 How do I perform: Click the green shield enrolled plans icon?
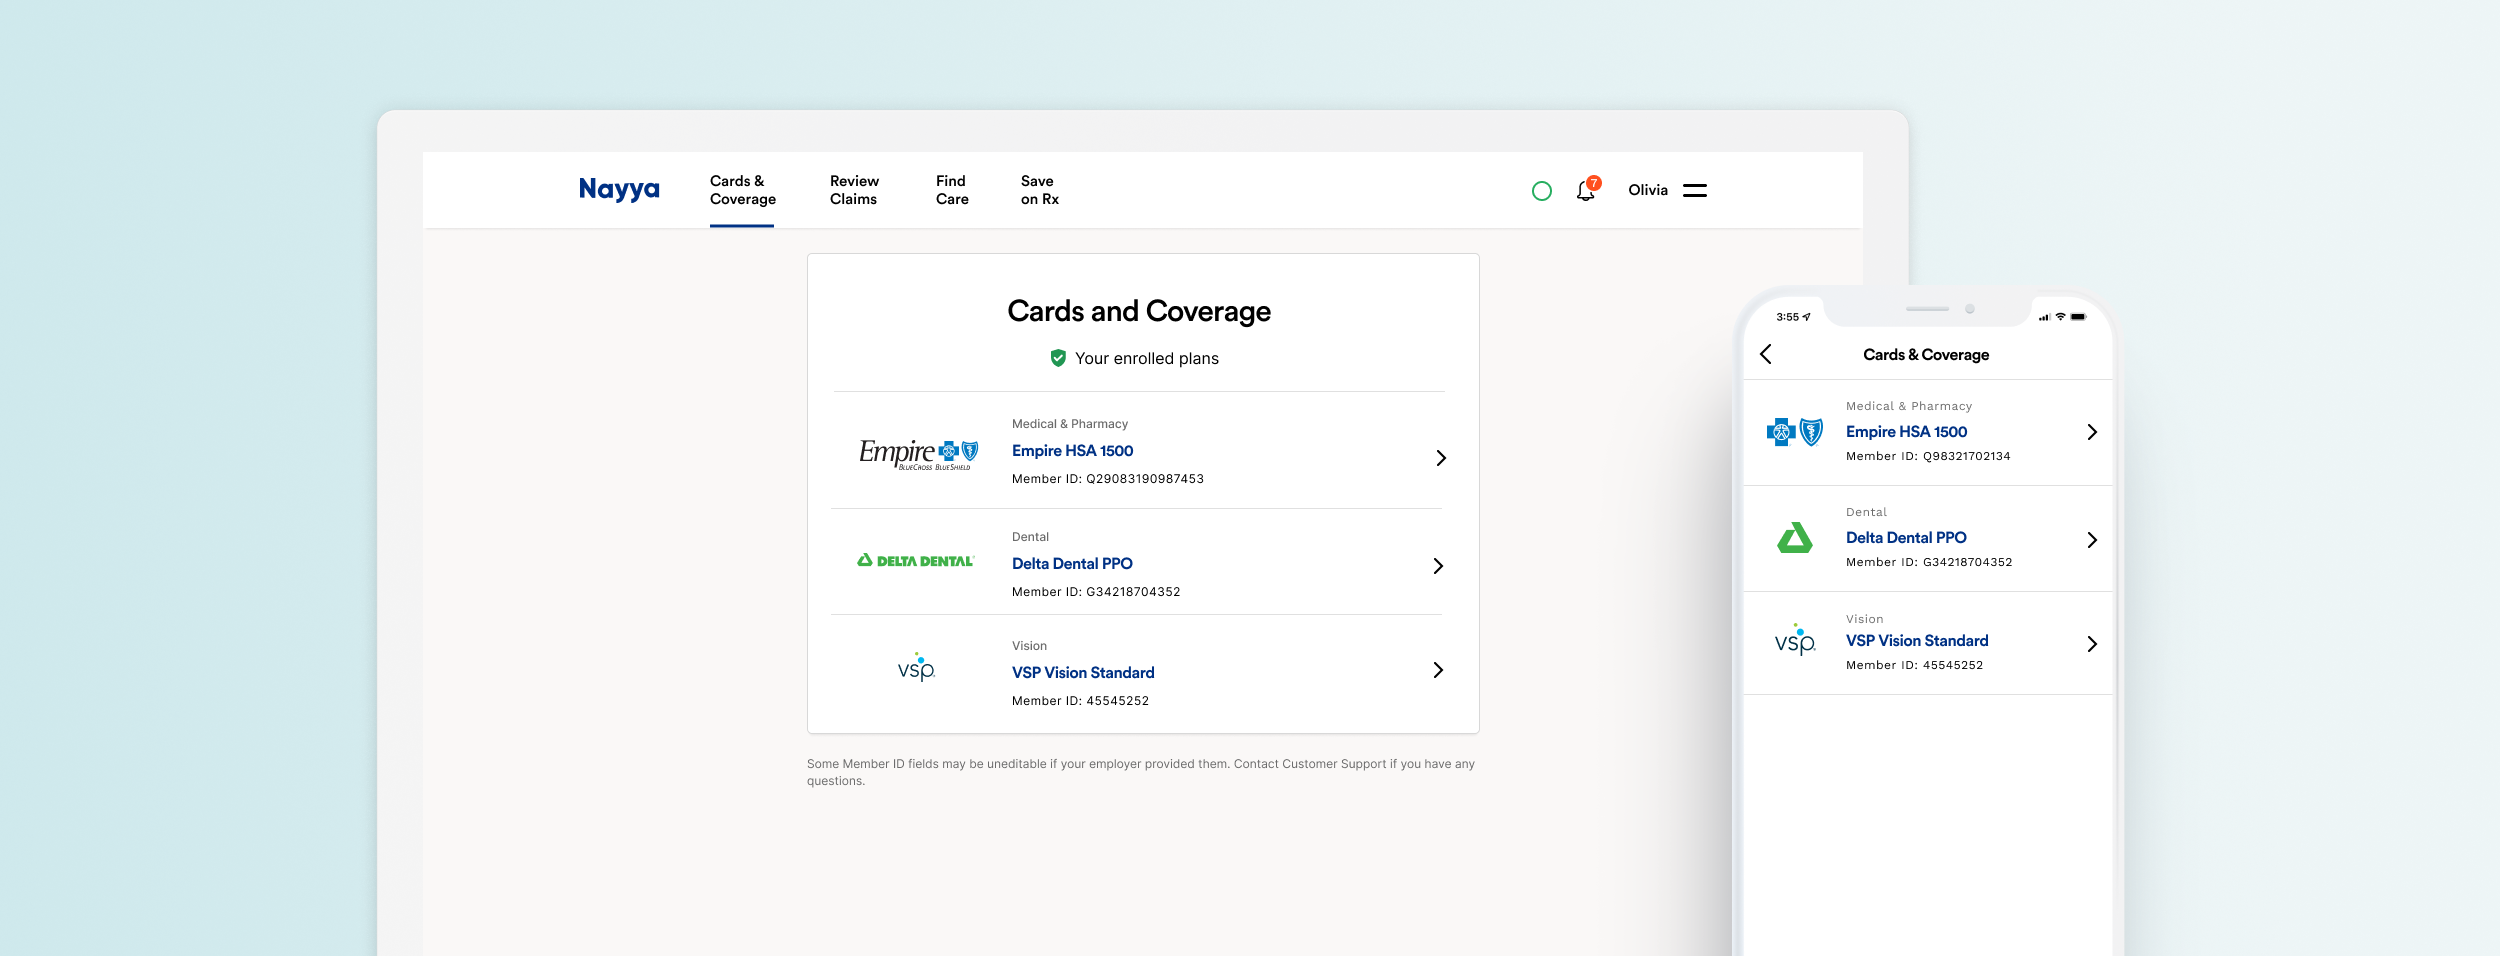pos(1058,358)
